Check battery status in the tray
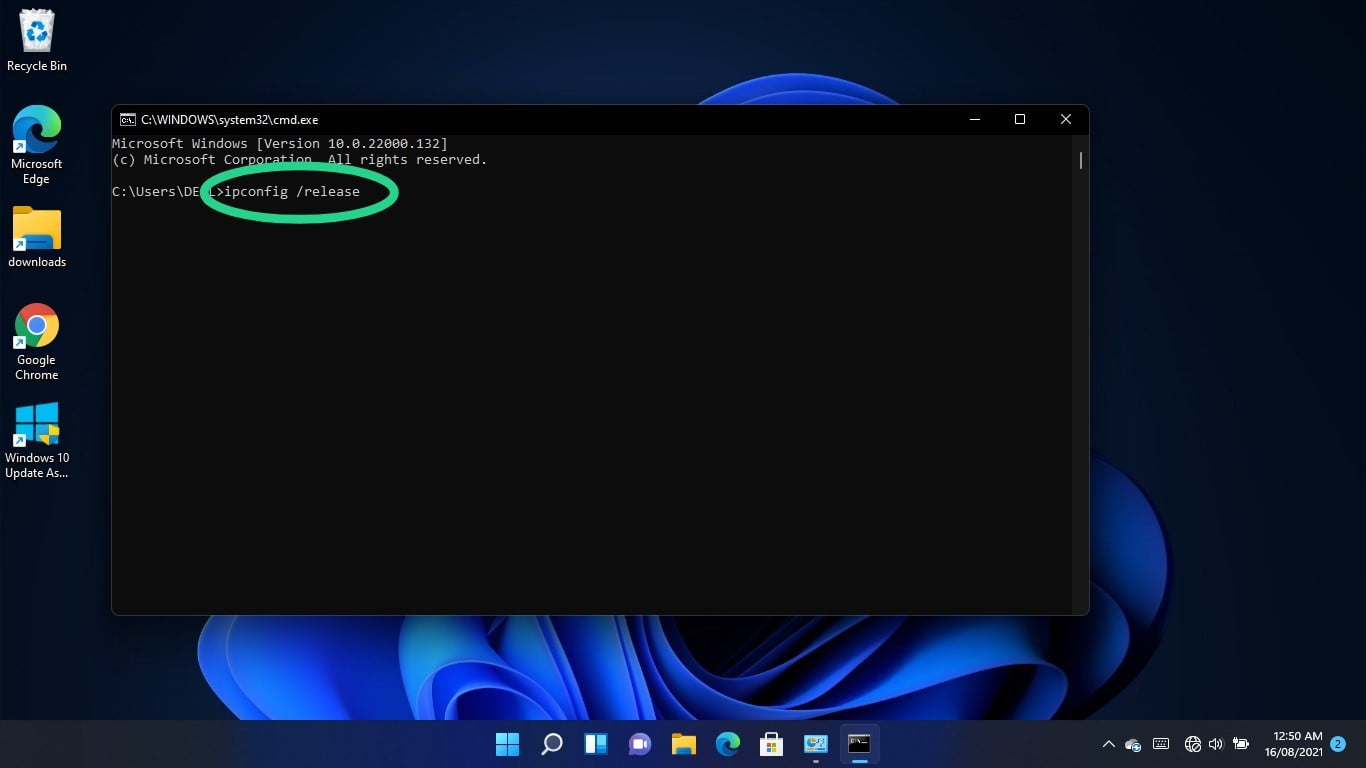The width and height of the screenshot is (1366, 768). [1240, 744]
